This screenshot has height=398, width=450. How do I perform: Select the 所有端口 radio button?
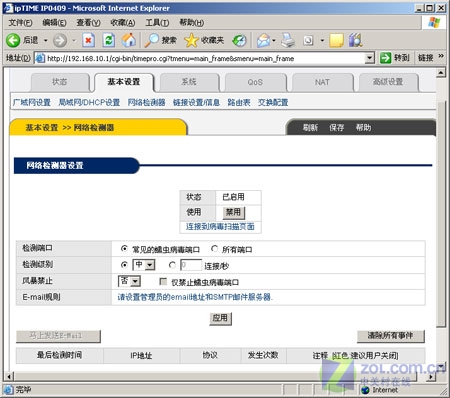click(214, 248)
